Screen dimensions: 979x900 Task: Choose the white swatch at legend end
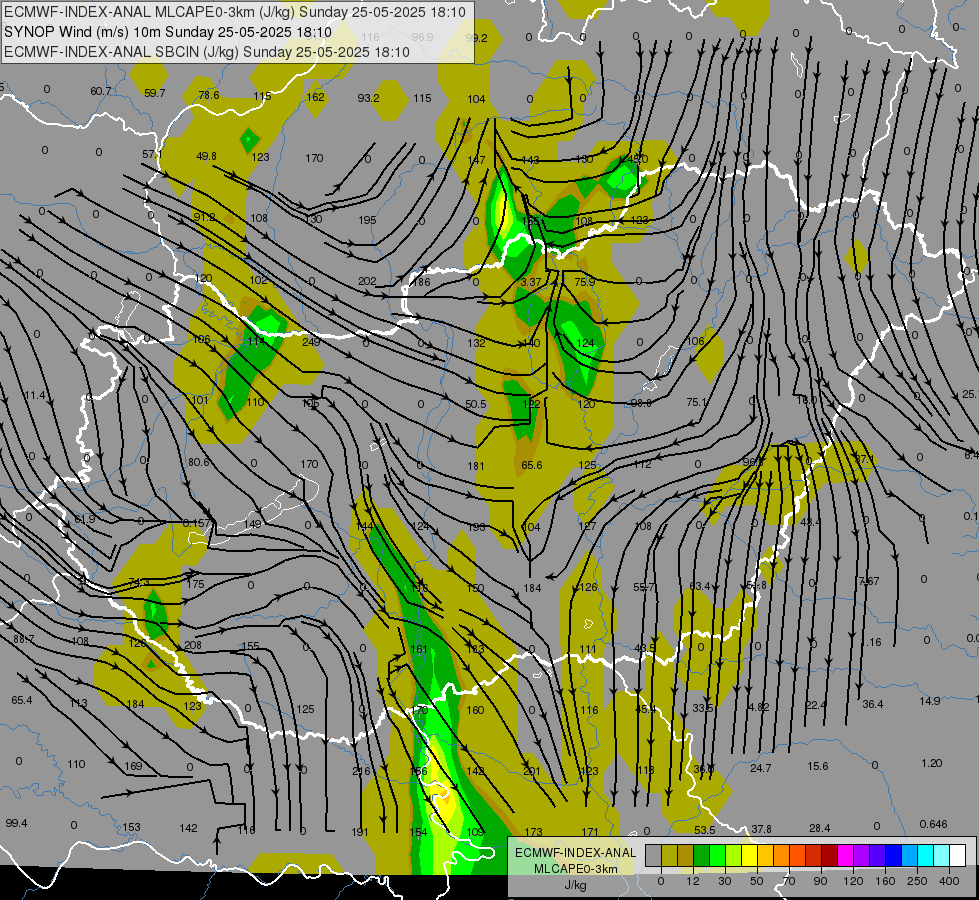(x=958, y=855)
